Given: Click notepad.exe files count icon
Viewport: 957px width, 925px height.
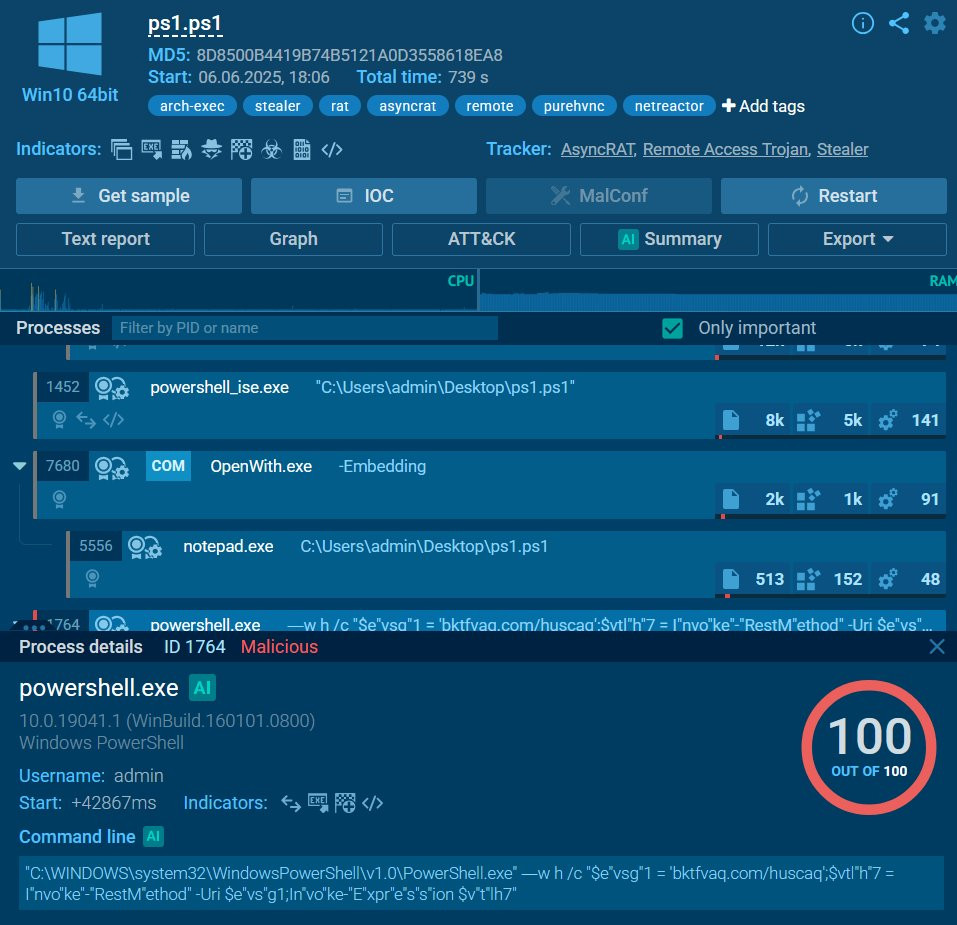Looking at the screenshot, I should pos(731,579).
